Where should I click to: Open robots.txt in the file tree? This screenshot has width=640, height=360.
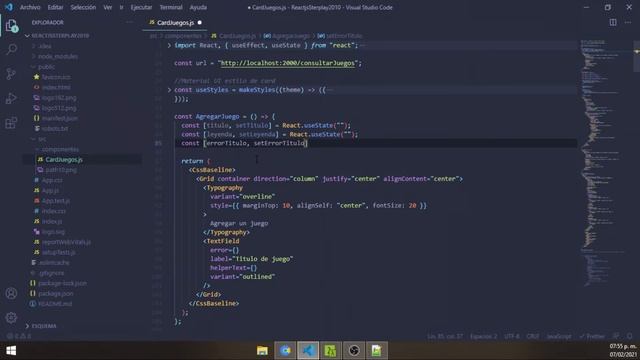(x=55, y=129)
